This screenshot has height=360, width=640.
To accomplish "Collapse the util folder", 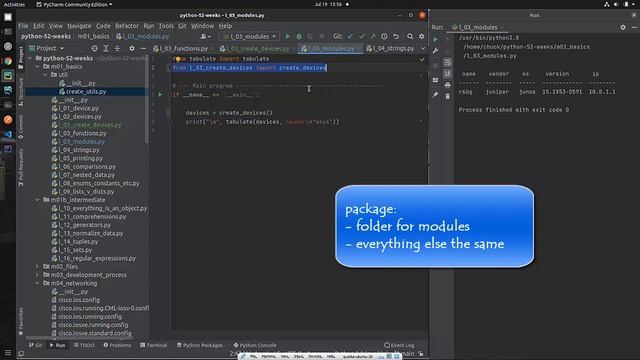I will tap(45, 75).
